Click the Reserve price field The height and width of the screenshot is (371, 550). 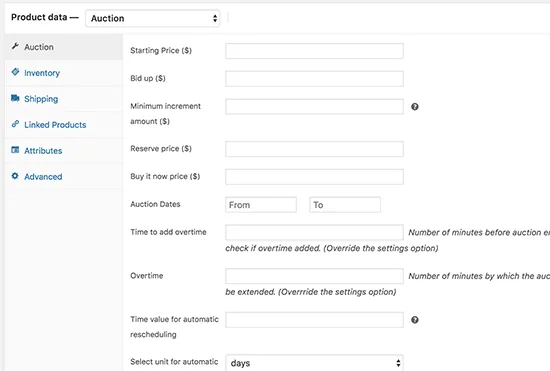tap(314, 149)
